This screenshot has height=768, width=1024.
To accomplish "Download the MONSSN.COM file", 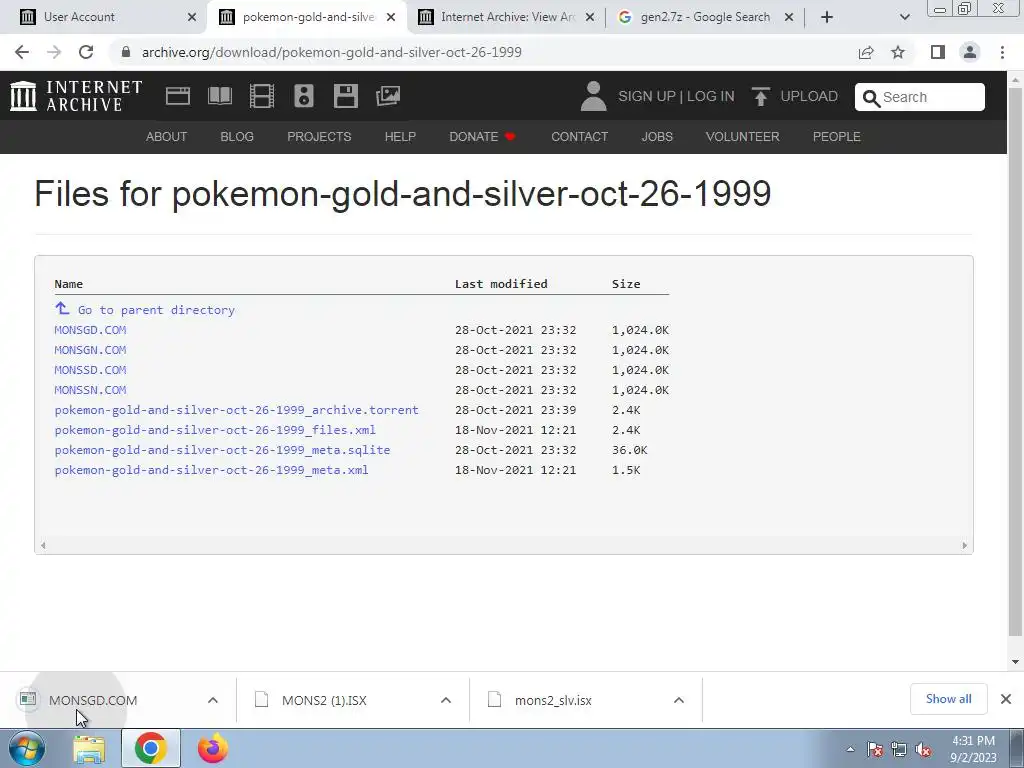I will [90, 390].
